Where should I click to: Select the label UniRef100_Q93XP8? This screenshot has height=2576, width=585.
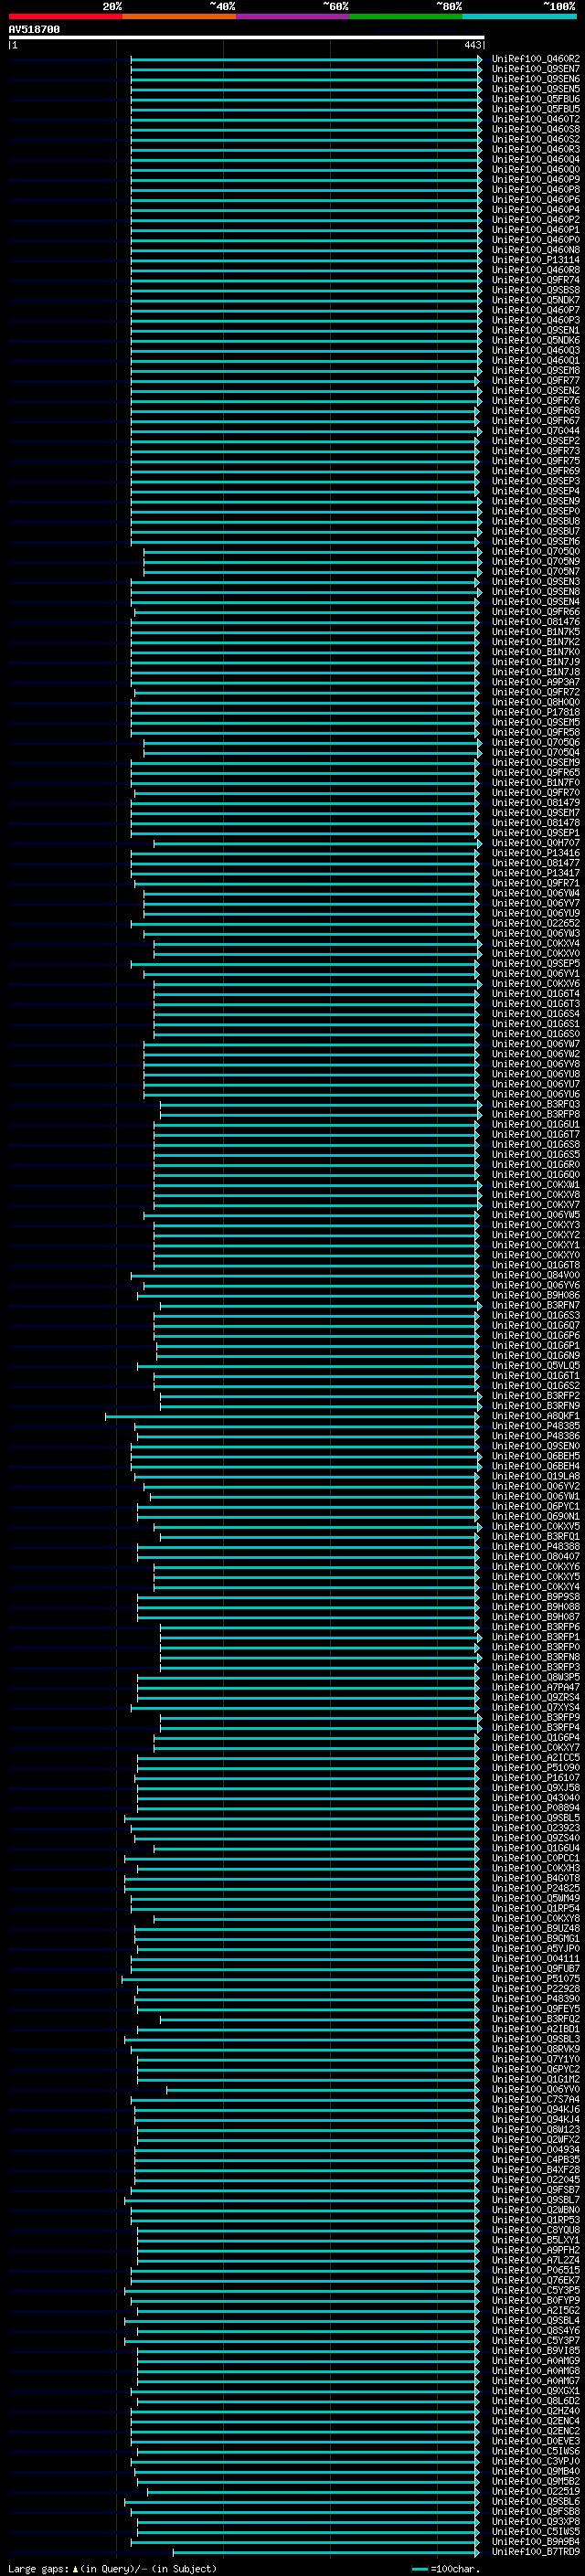click(535, 2521)
